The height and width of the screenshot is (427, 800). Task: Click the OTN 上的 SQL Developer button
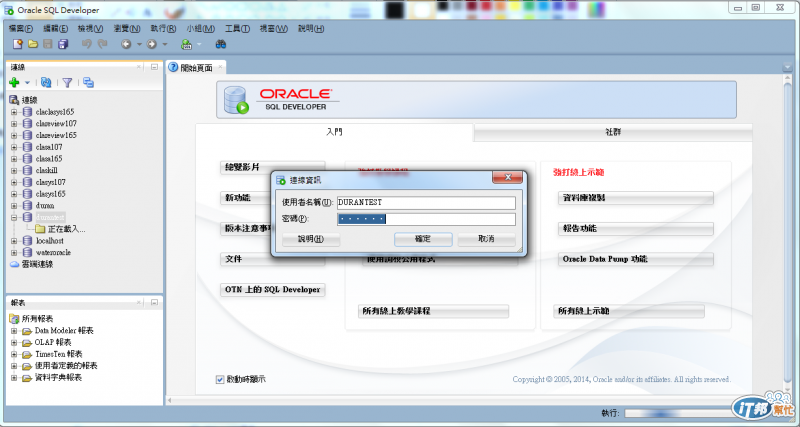tap(272, 290)
